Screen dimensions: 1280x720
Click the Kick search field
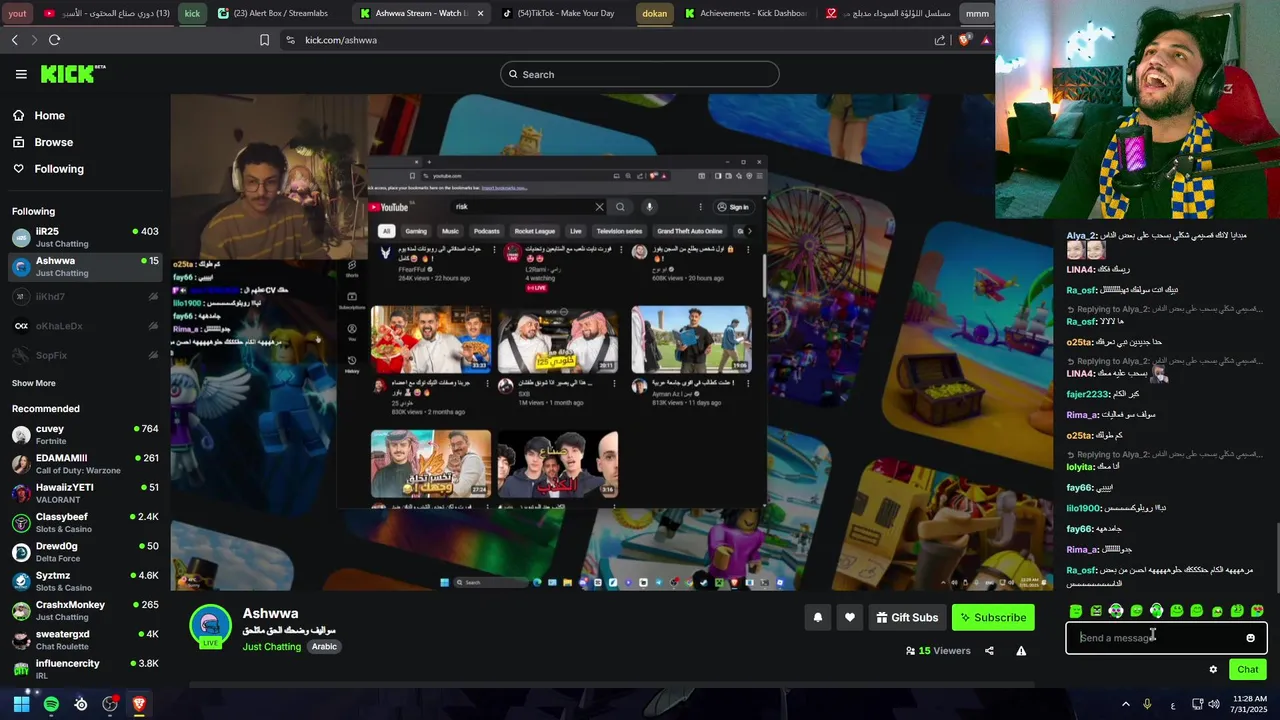(x=640, y=74)
